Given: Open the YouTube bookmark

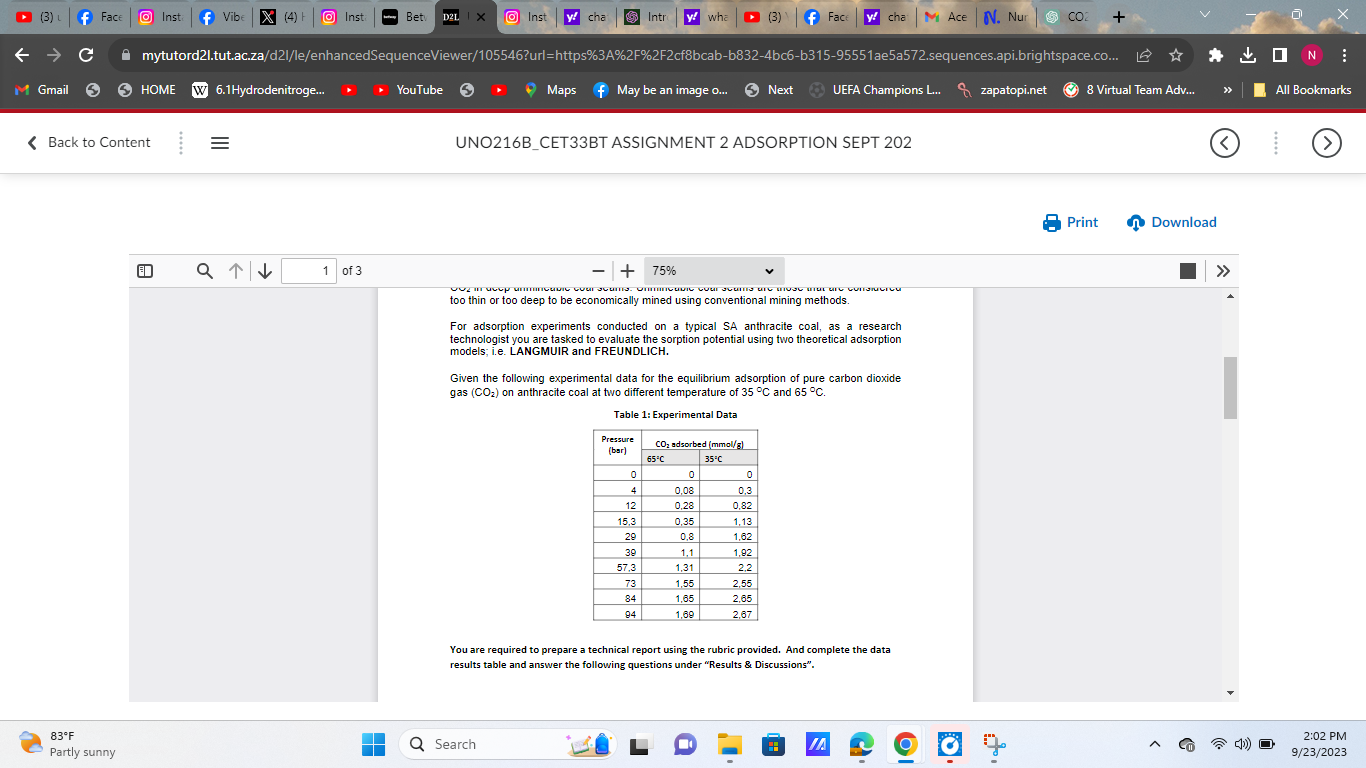Looking at the screenshot, I should (x=409, y=90).
